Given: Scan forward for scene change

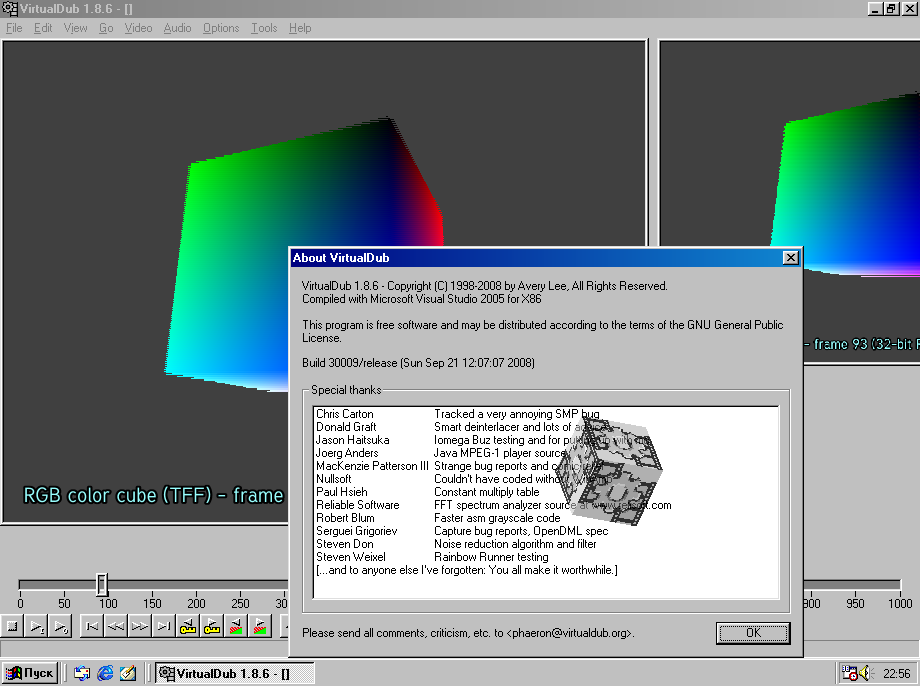Looking at the screenshot, I should pos(260,627).
